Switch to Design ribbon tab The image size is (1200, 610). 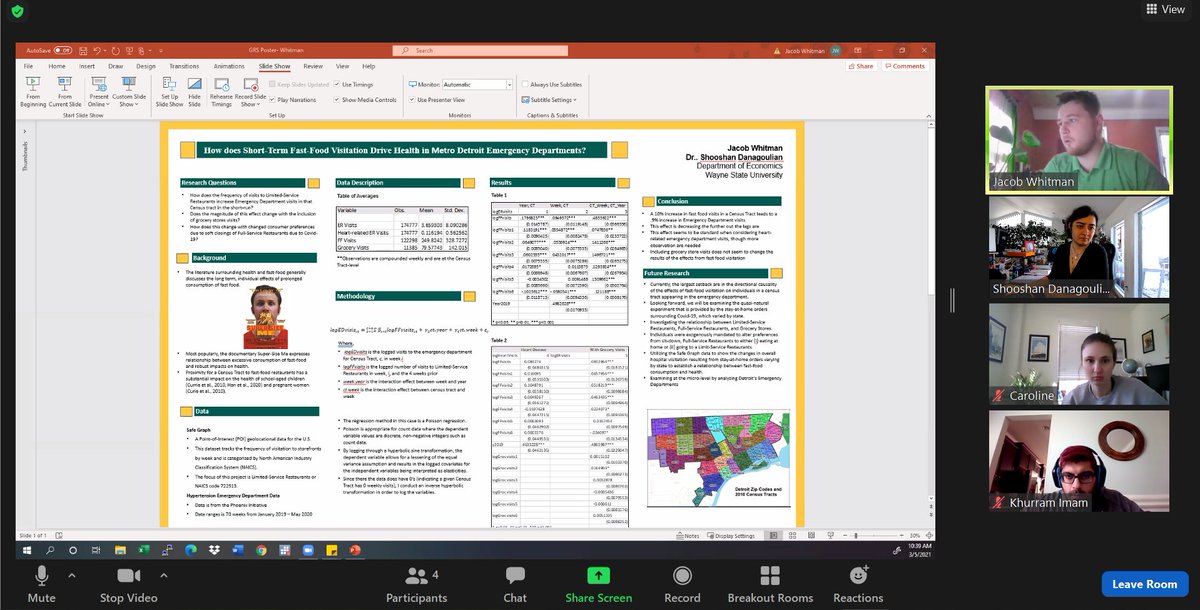[x=146, y=66]
